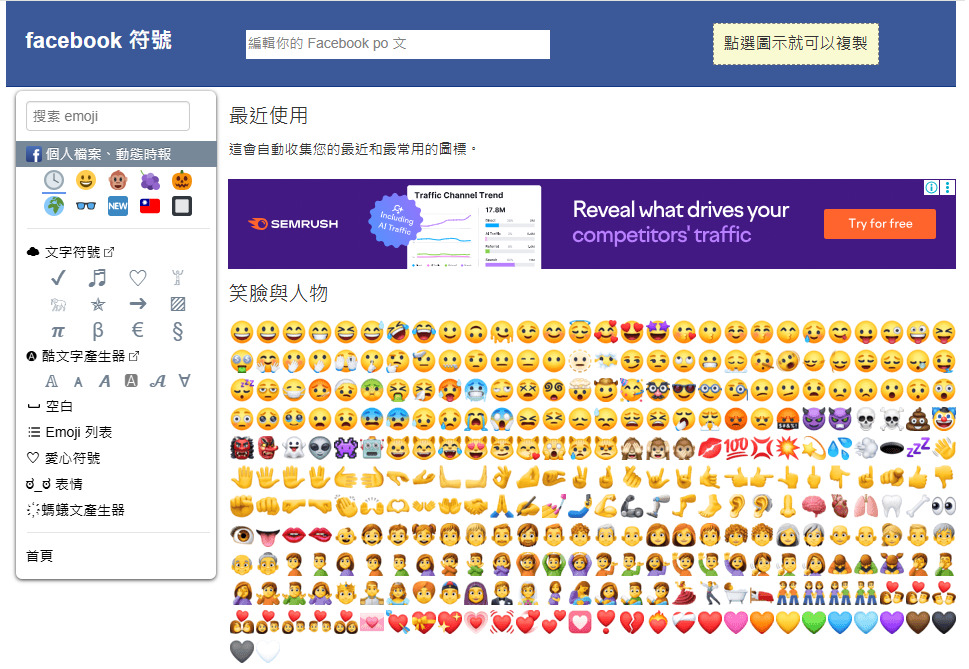
Task: Open the globe travel category icon
Action: [x=54, y=206]
